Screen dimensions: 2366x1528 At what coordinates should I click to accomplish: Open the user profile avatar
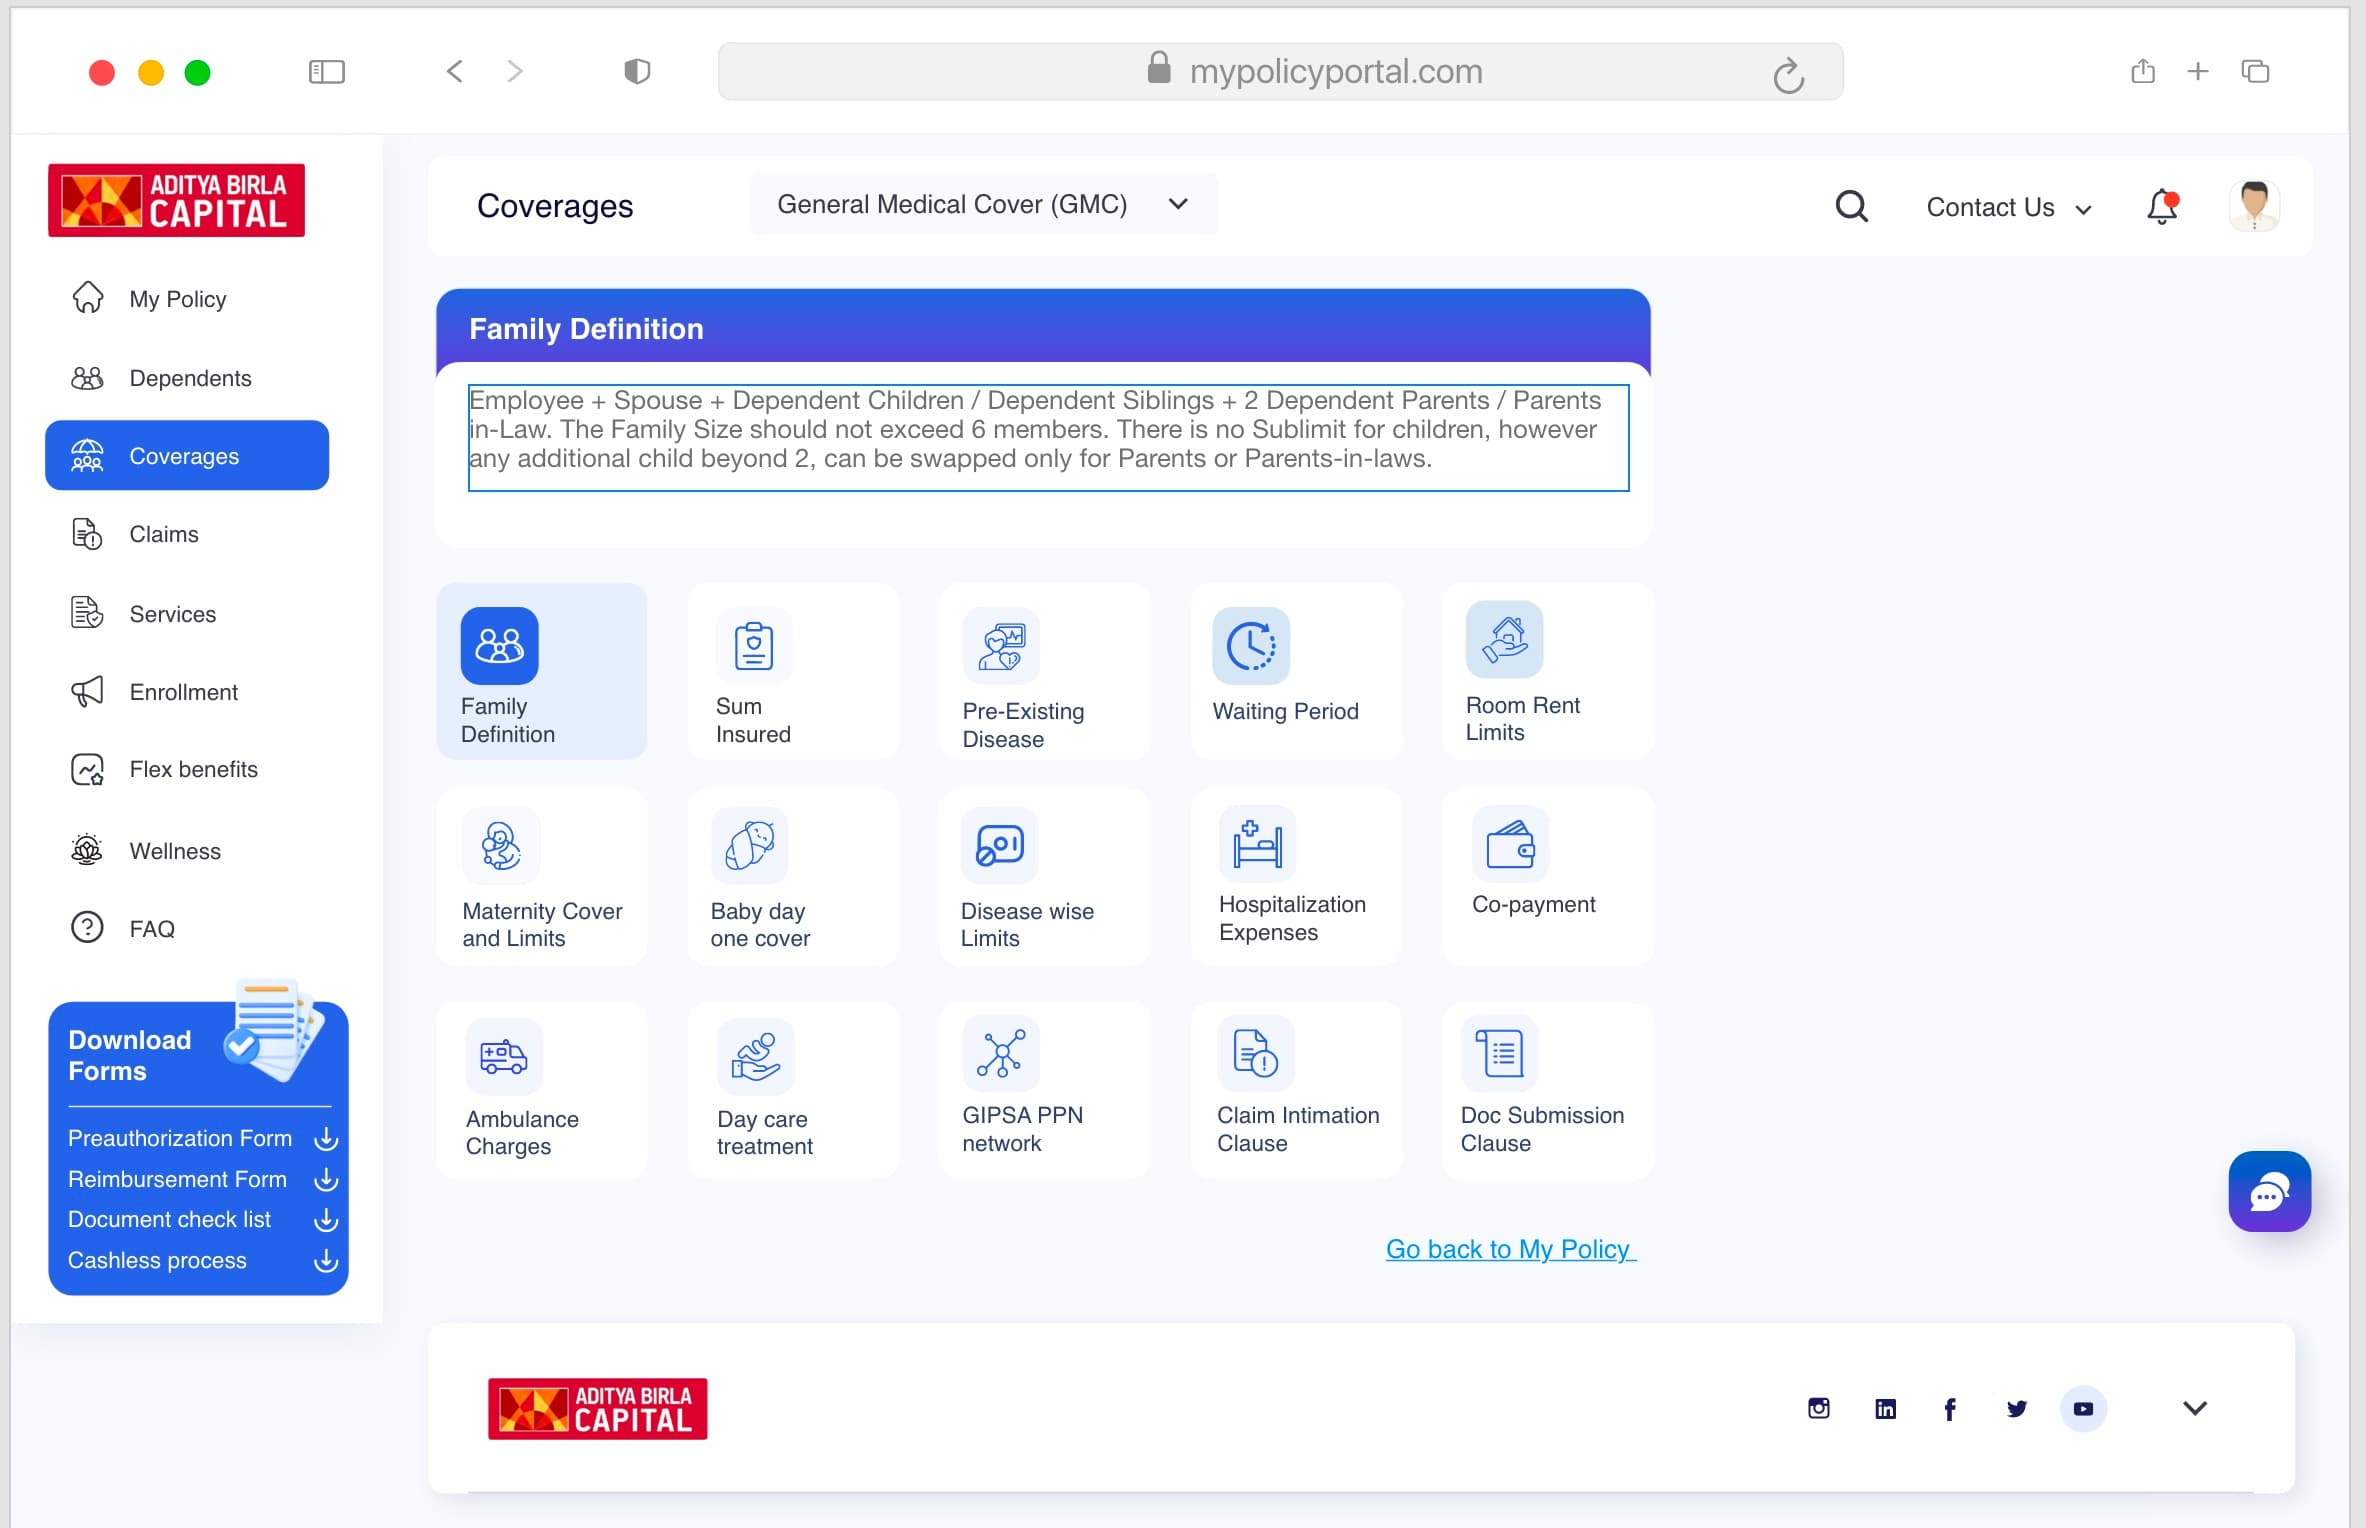[2254, 206]
